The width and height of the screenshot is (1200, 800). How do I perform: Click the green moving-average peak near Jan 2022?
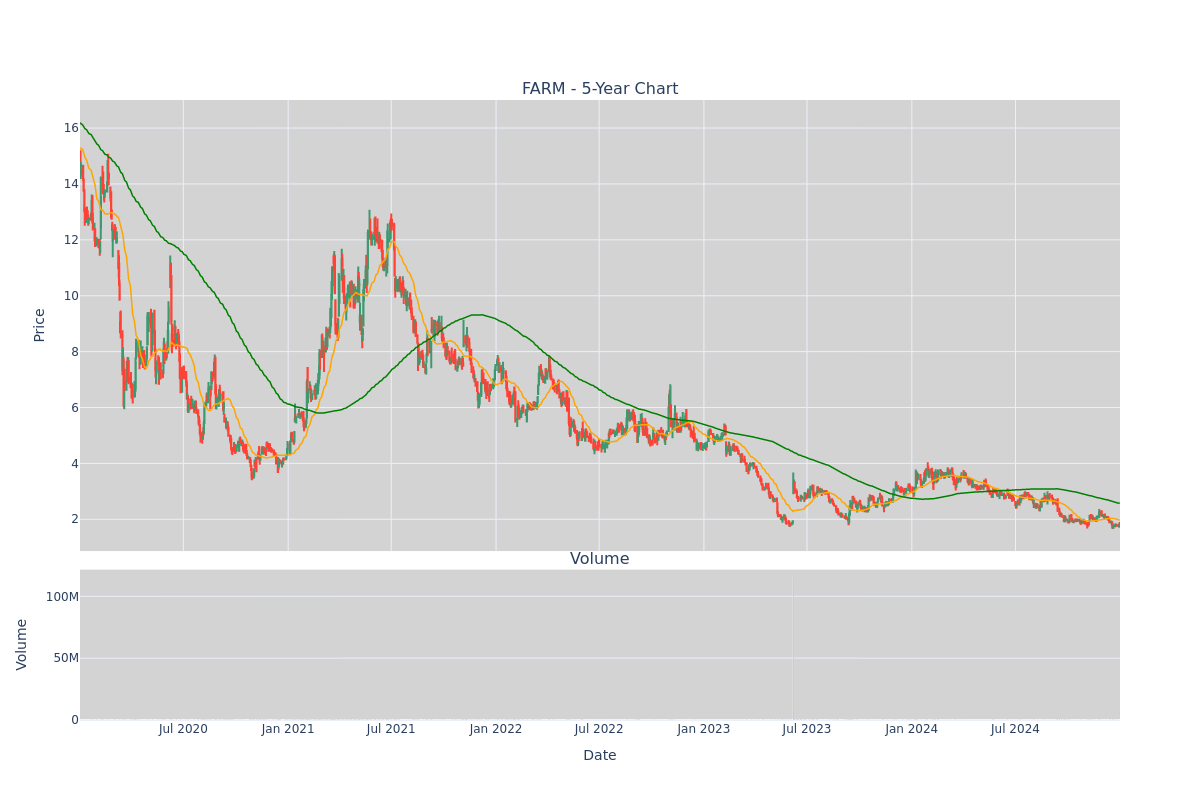[478, 315]
